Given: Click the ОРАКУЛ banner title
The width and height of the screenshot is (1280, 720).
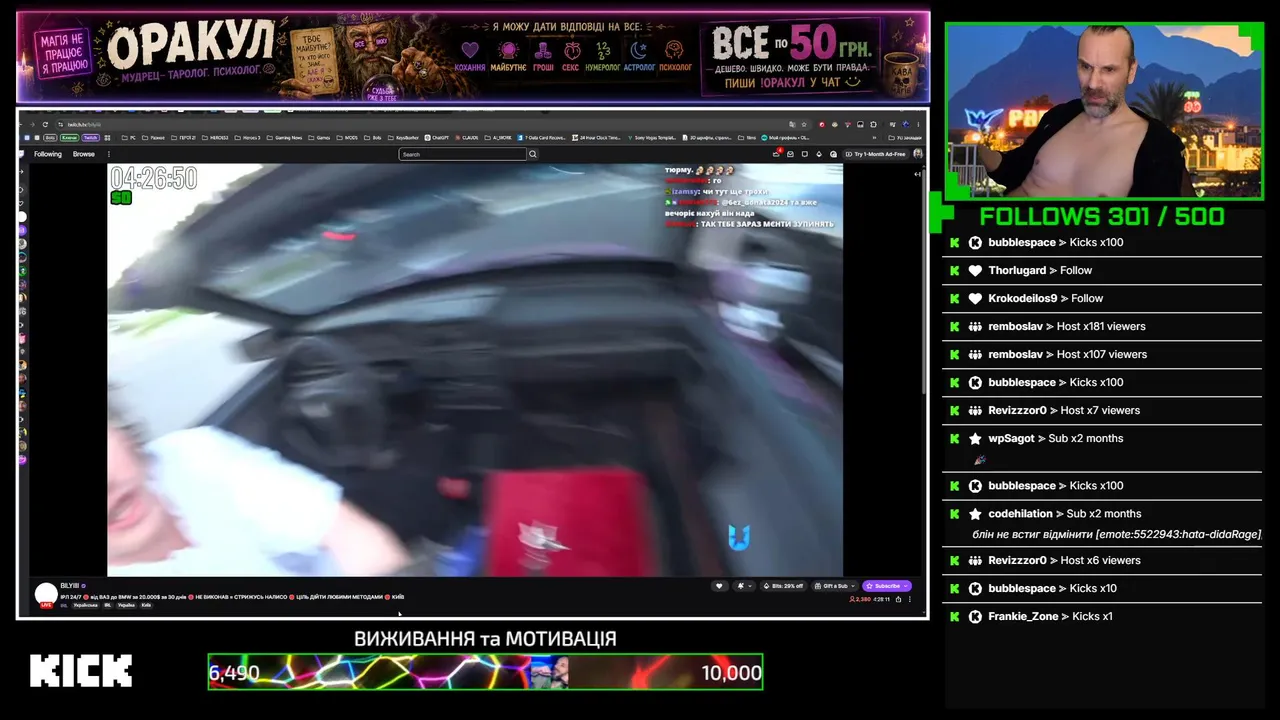Looking at the screenshot, I should (190, 44).
